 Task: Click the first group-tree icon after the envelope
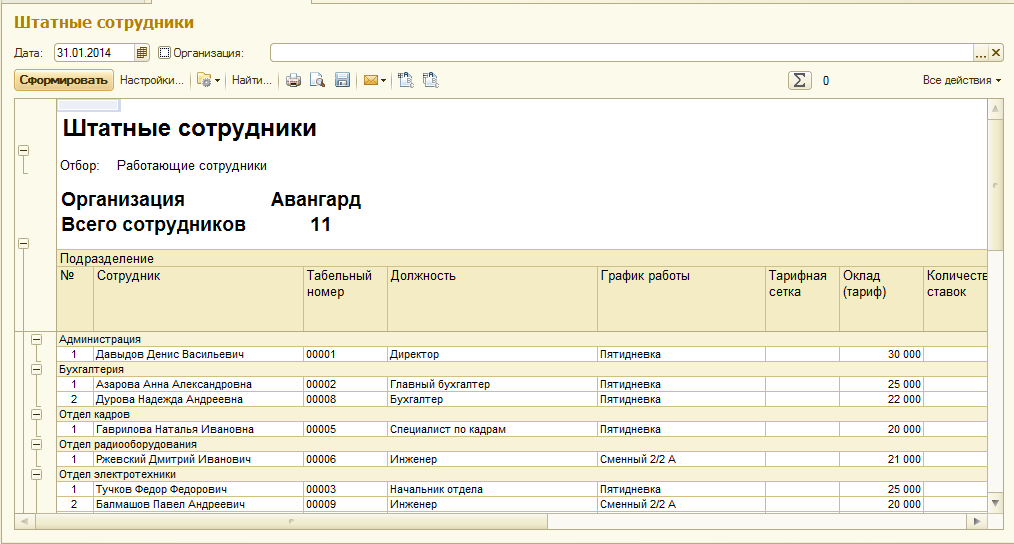pos(406,81)
